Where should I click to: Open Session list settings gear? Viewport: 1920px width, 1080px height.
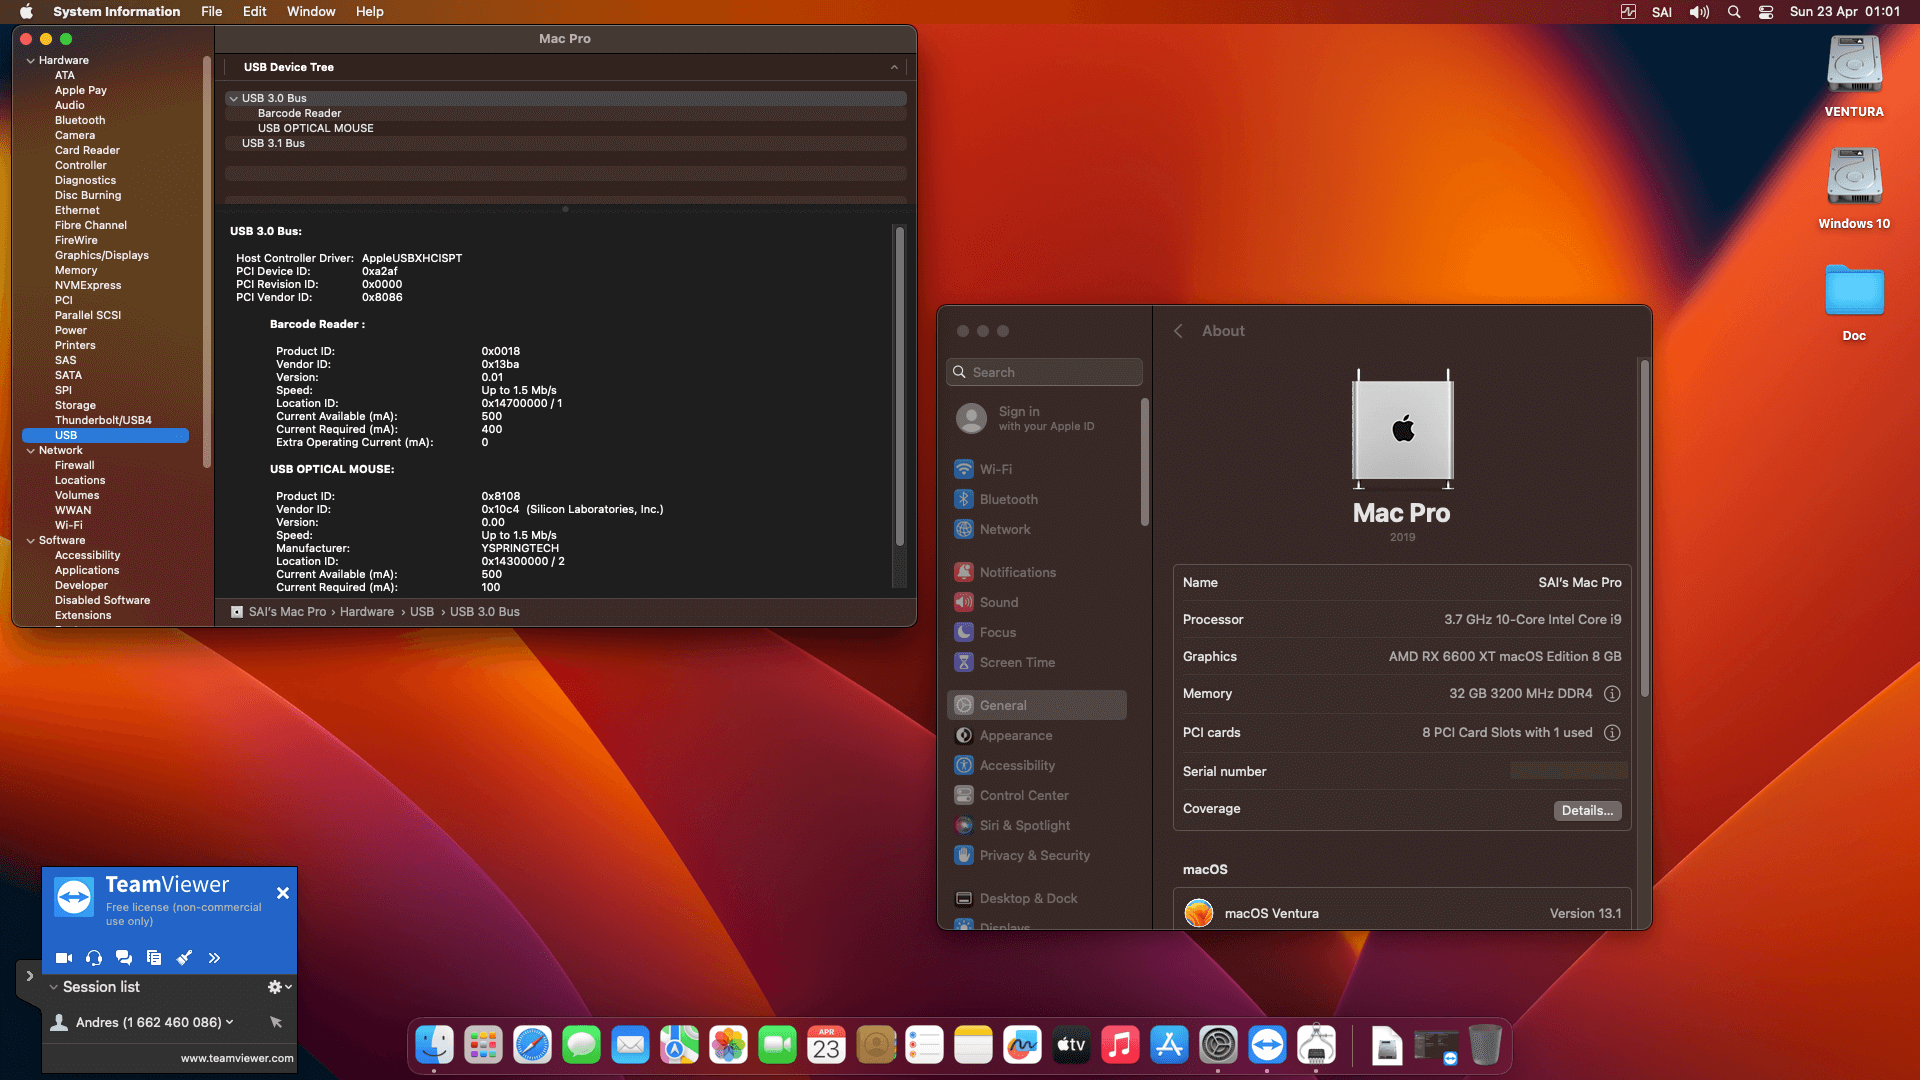point(273,986)
